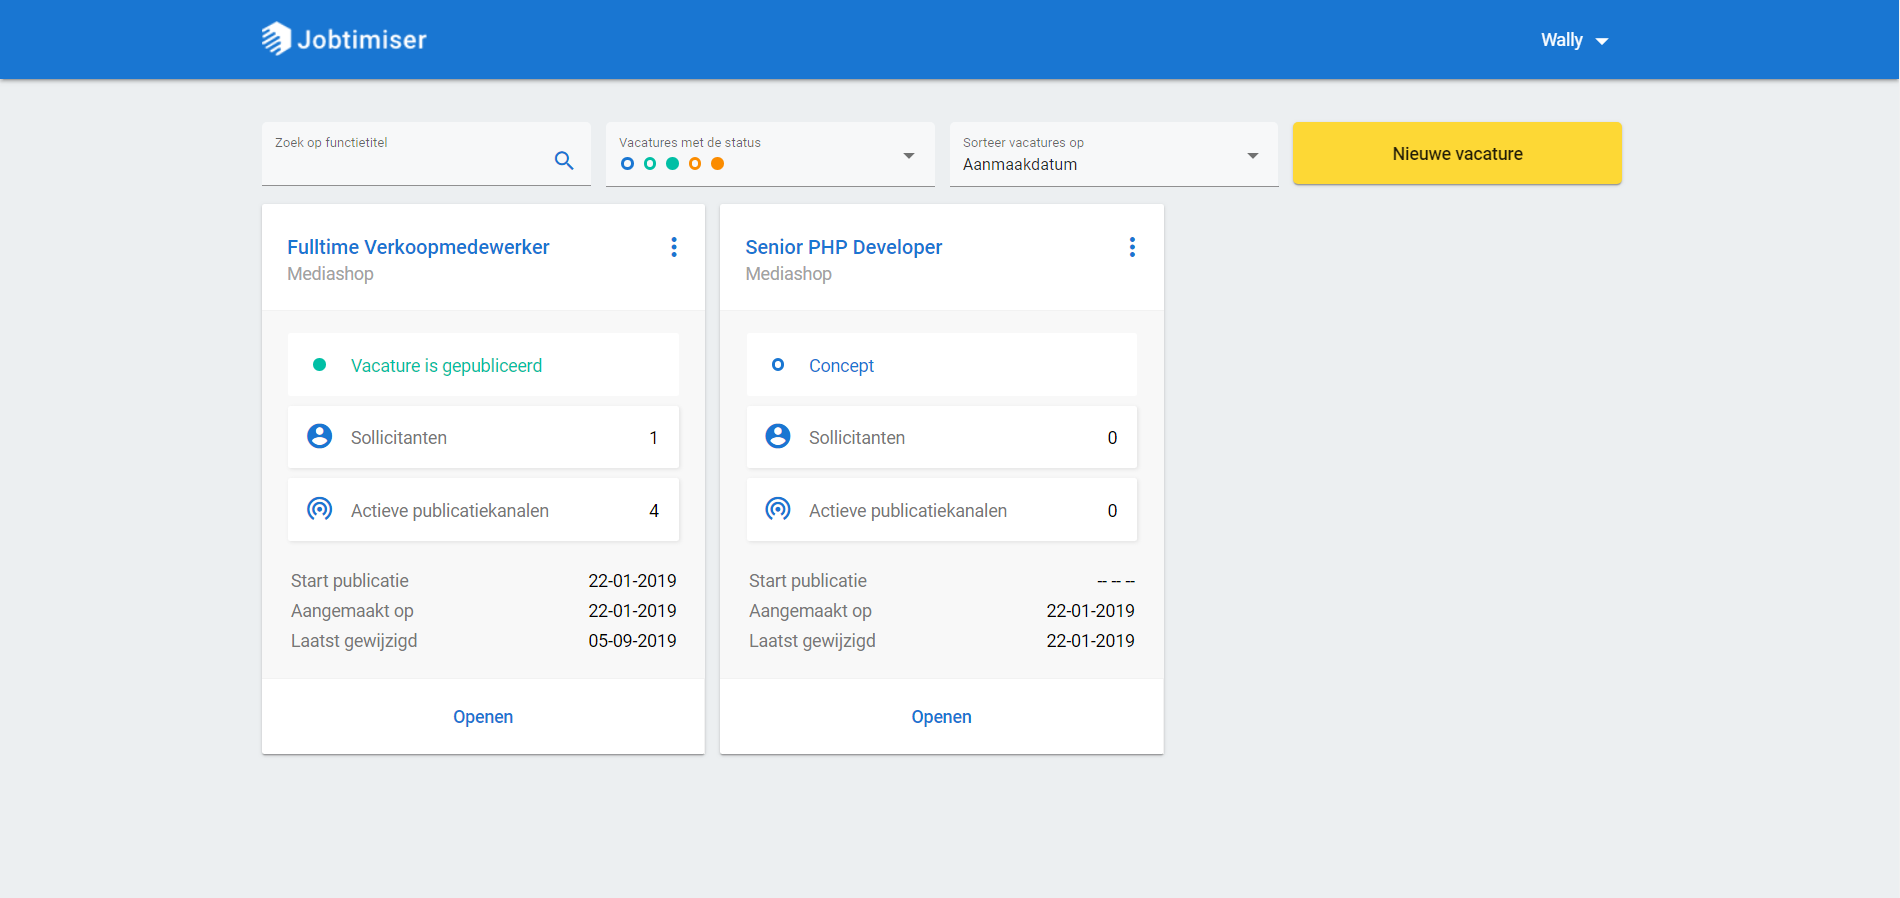This screenshot has height=898, width=1900.
Task: Open three-dot menu for Senior PHP Developer
Action: (1132, 247)
